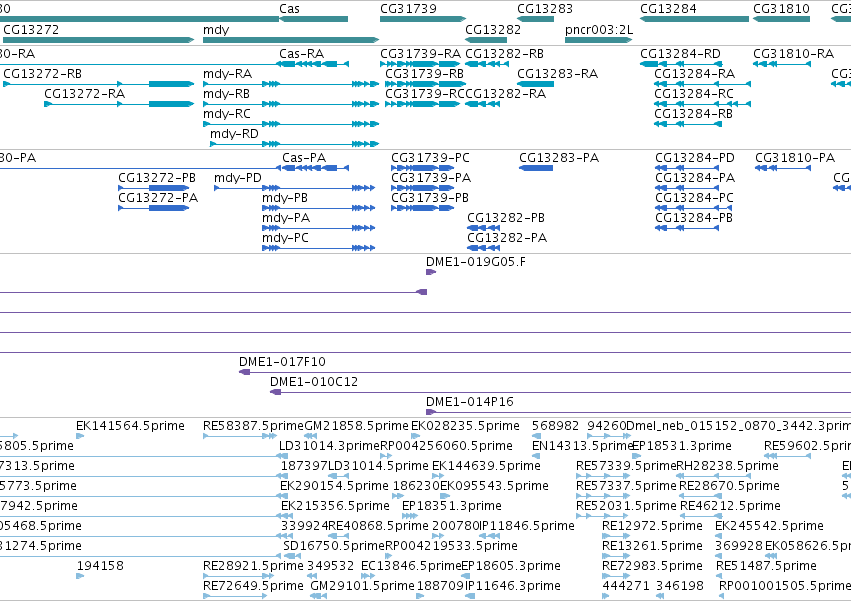Click EST label EK028235.5prime
This screenshot has height=601, width=851.
tap(465, 426)
